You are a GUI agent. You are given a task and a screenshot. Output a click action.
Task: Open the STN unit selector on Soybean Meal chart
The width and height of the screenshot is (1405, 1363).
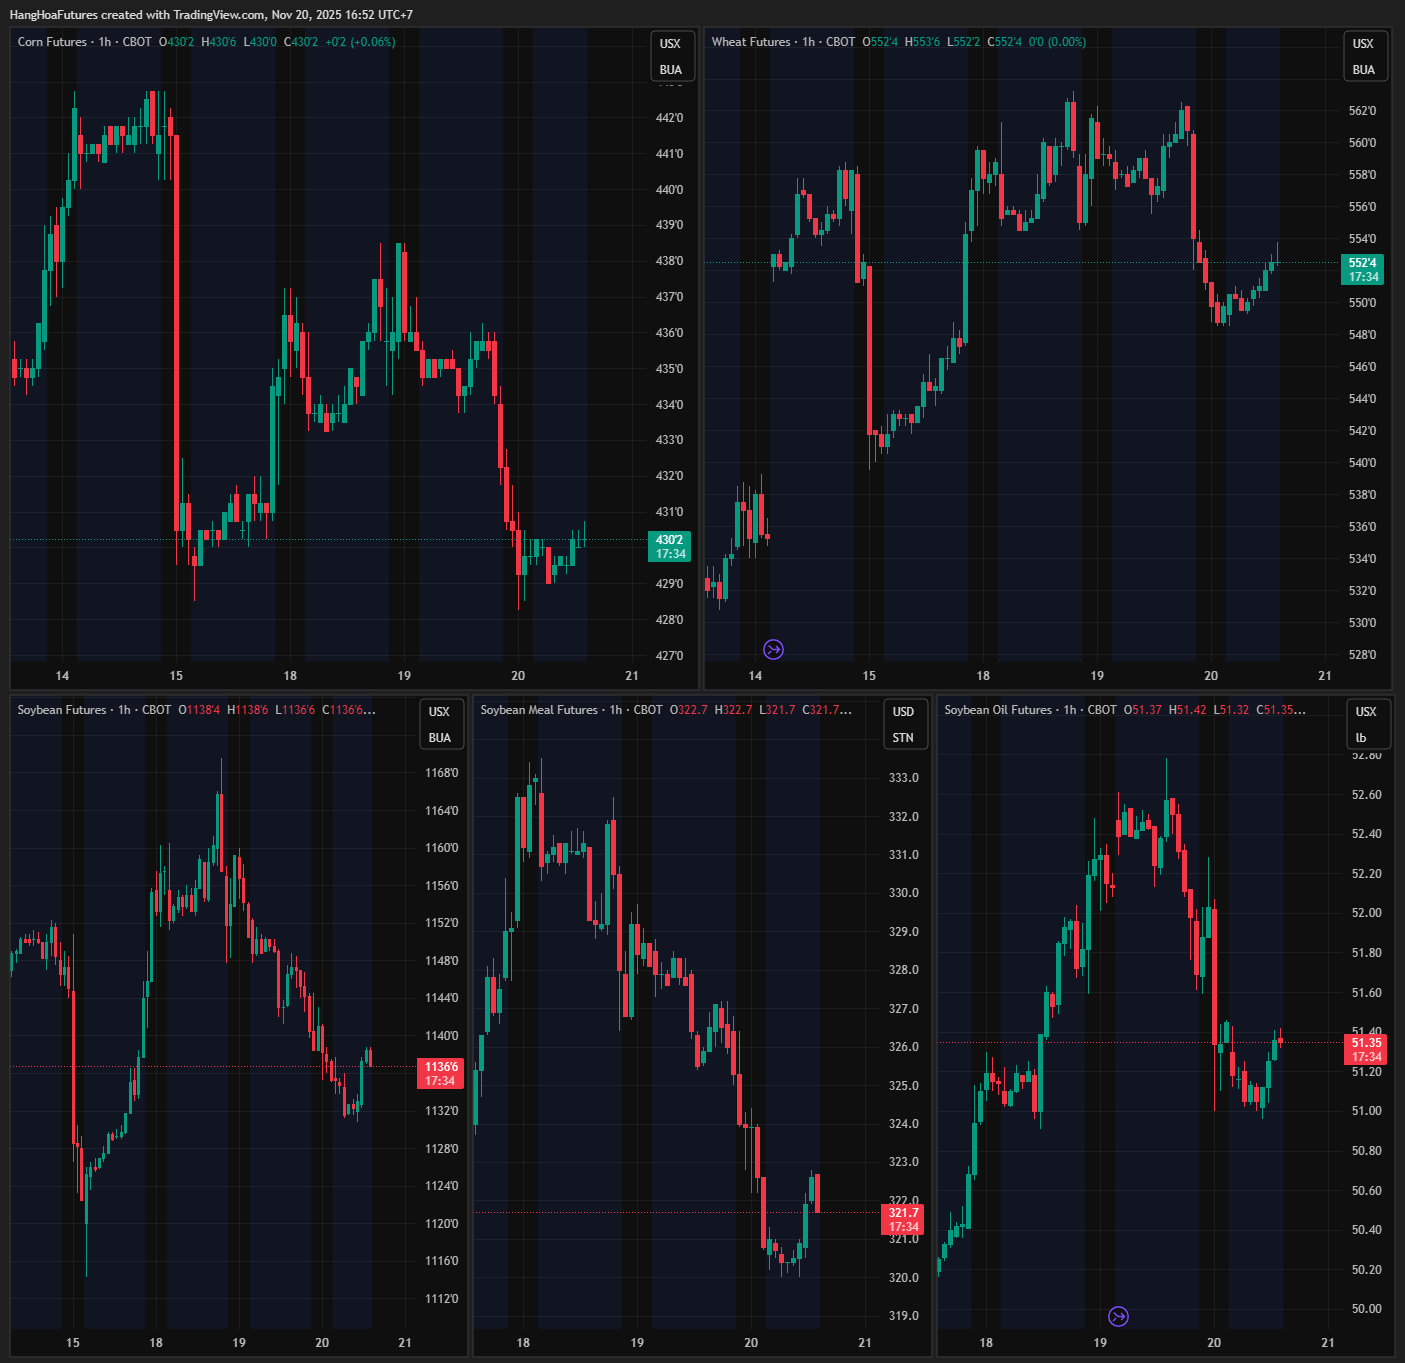903,738
